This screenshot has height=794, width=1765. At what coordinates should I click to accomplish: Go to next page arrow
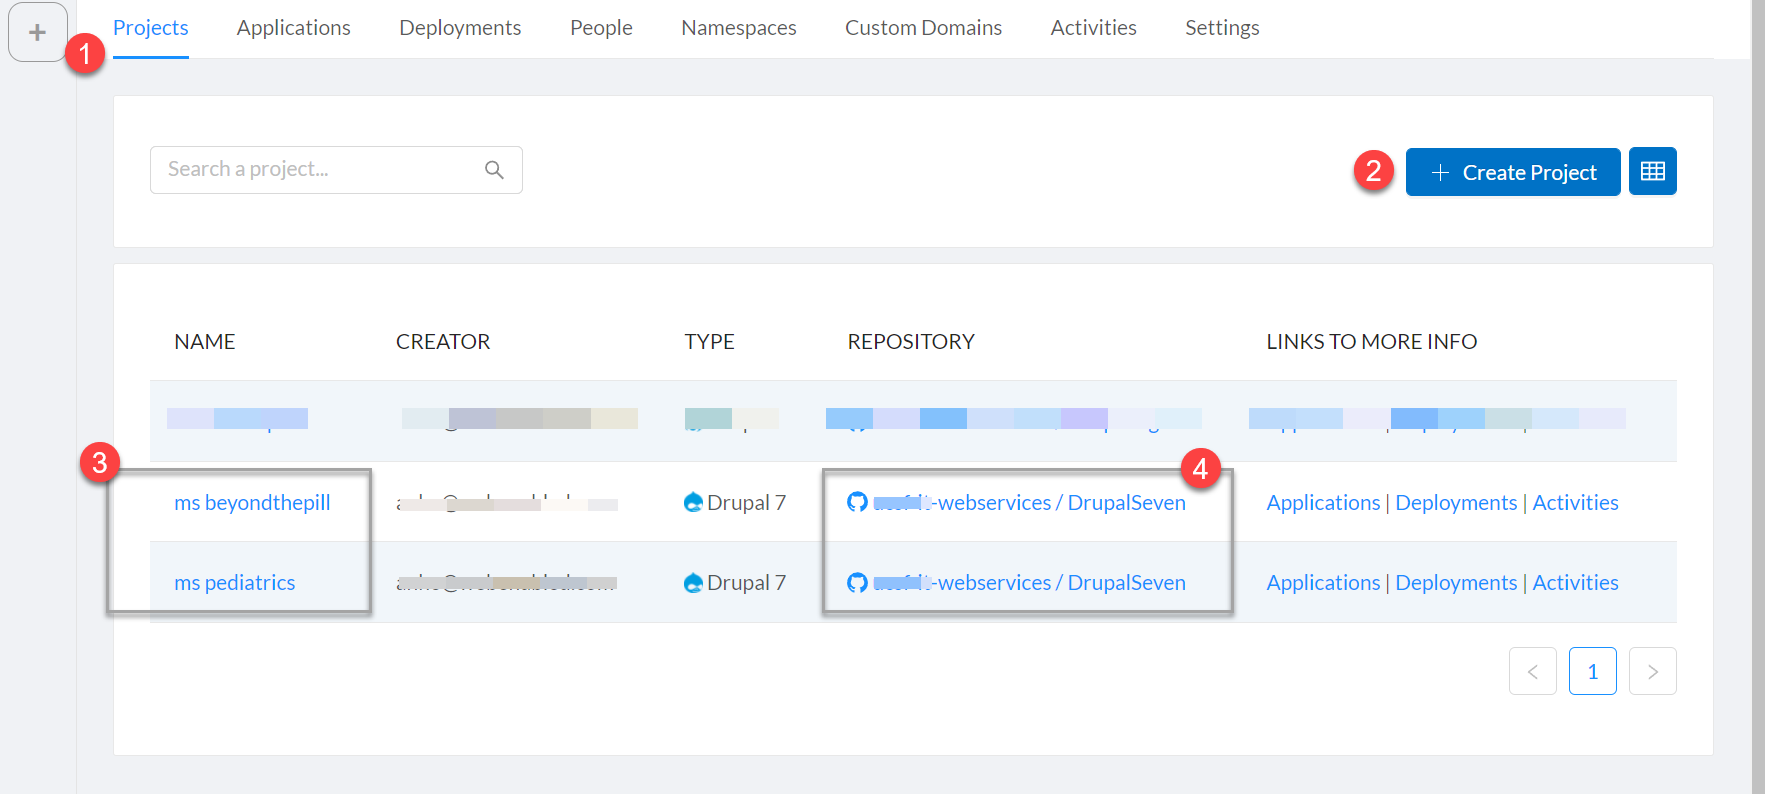pos(1652,671)
